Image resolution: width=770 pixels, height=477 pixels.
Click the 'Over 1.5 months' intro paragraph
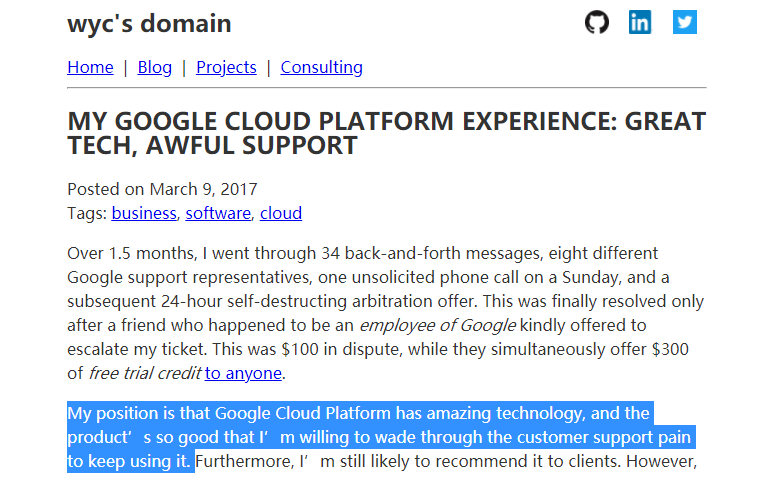(x=386, y=313)
